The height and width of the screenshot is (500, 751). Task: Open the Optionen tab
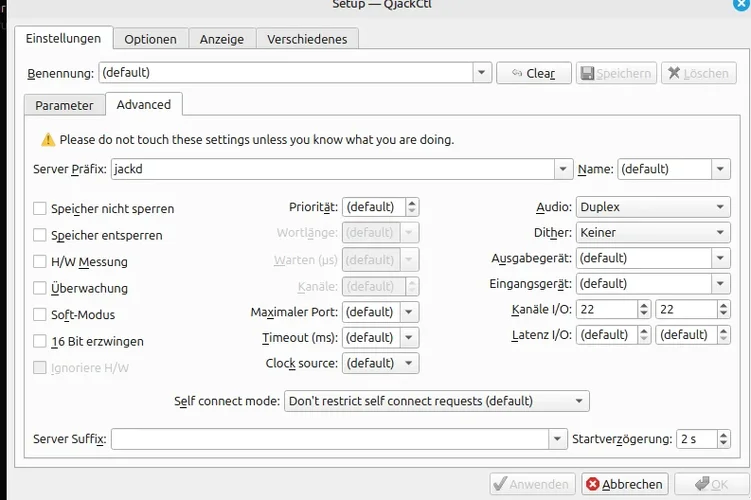(150, 39)
